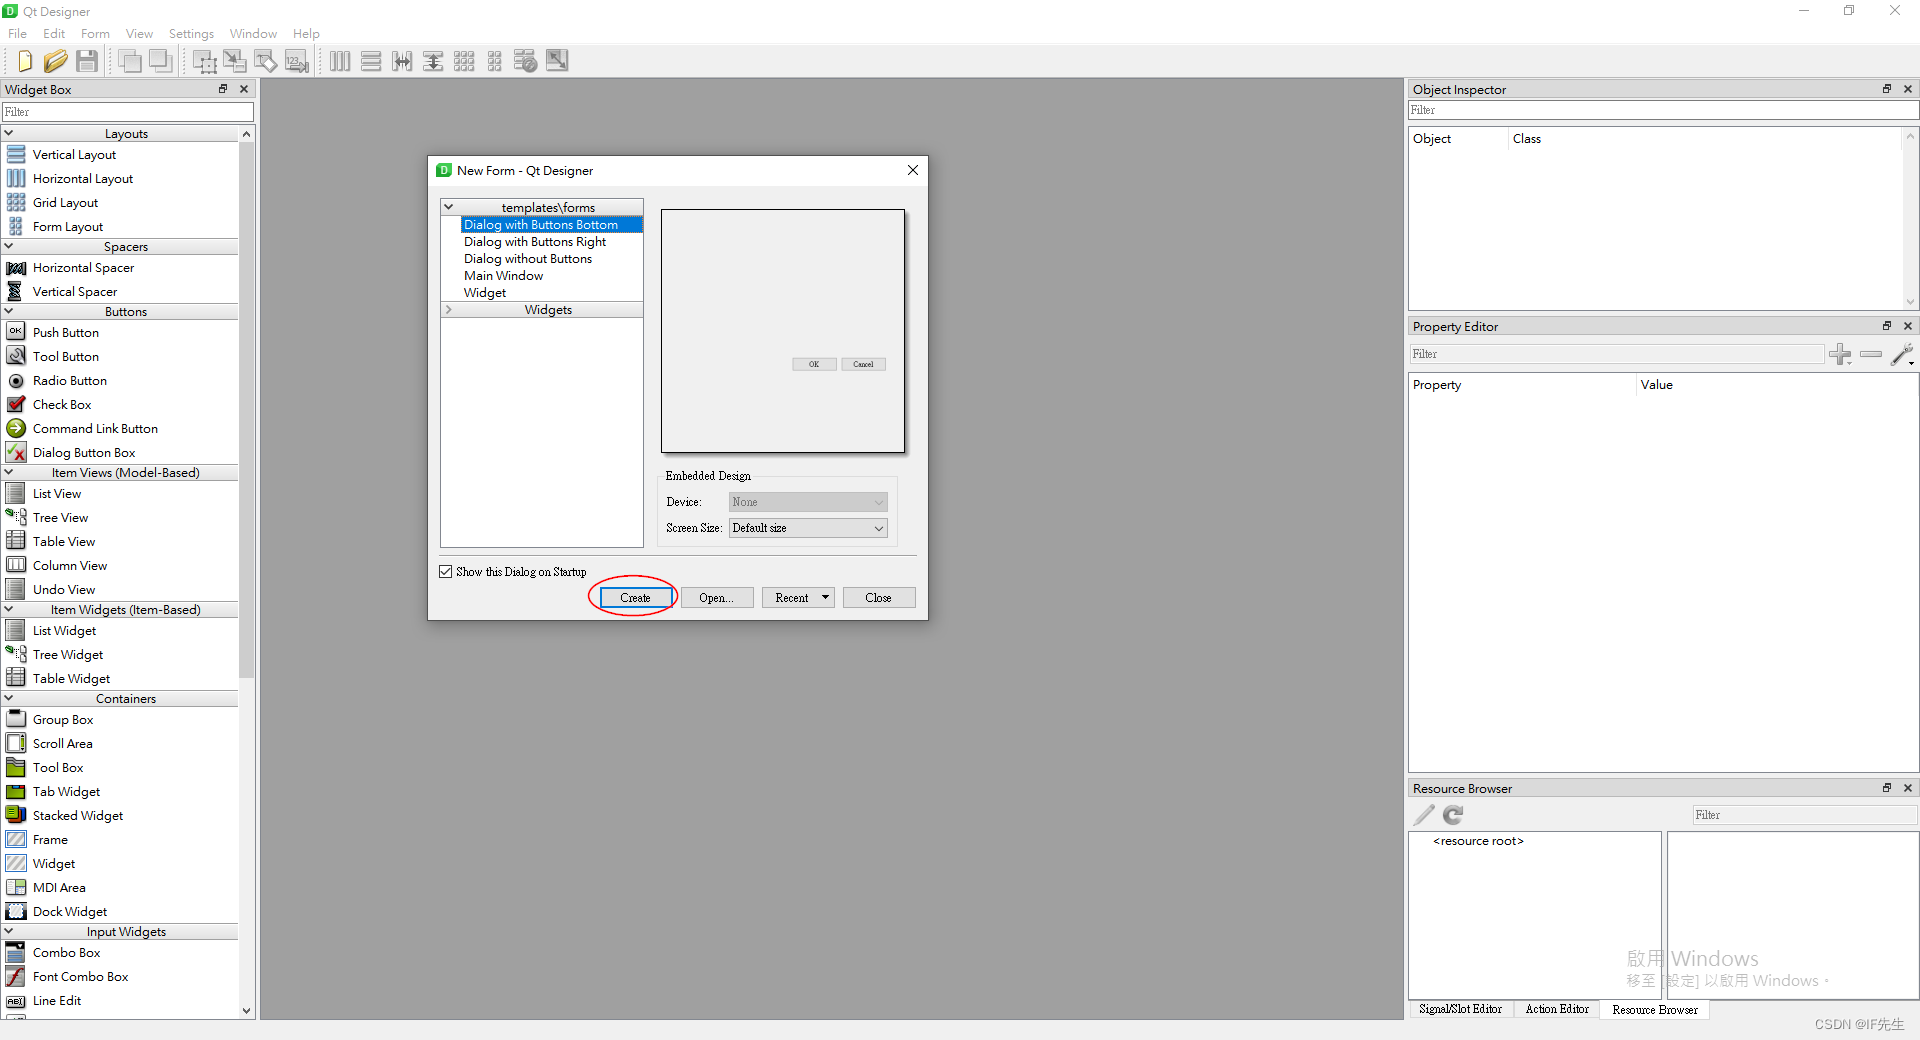The height and width of the screenshot is (1040, 1920).
Task: Click the Create button
Action: (635, 598)
